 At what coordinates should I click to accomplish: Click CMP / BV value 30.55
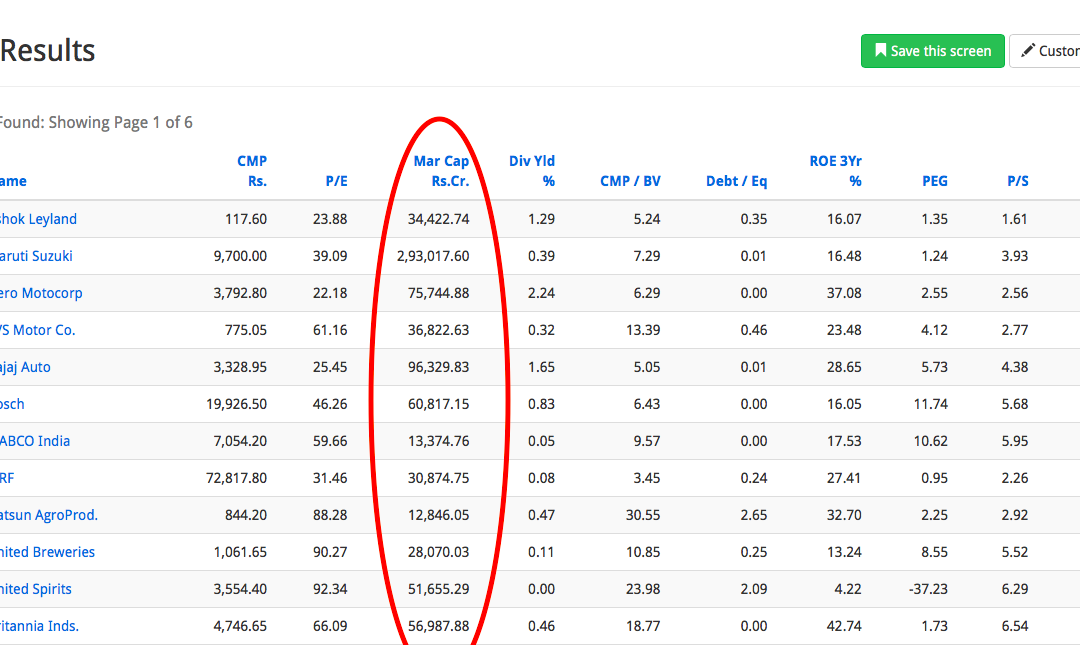643,515
